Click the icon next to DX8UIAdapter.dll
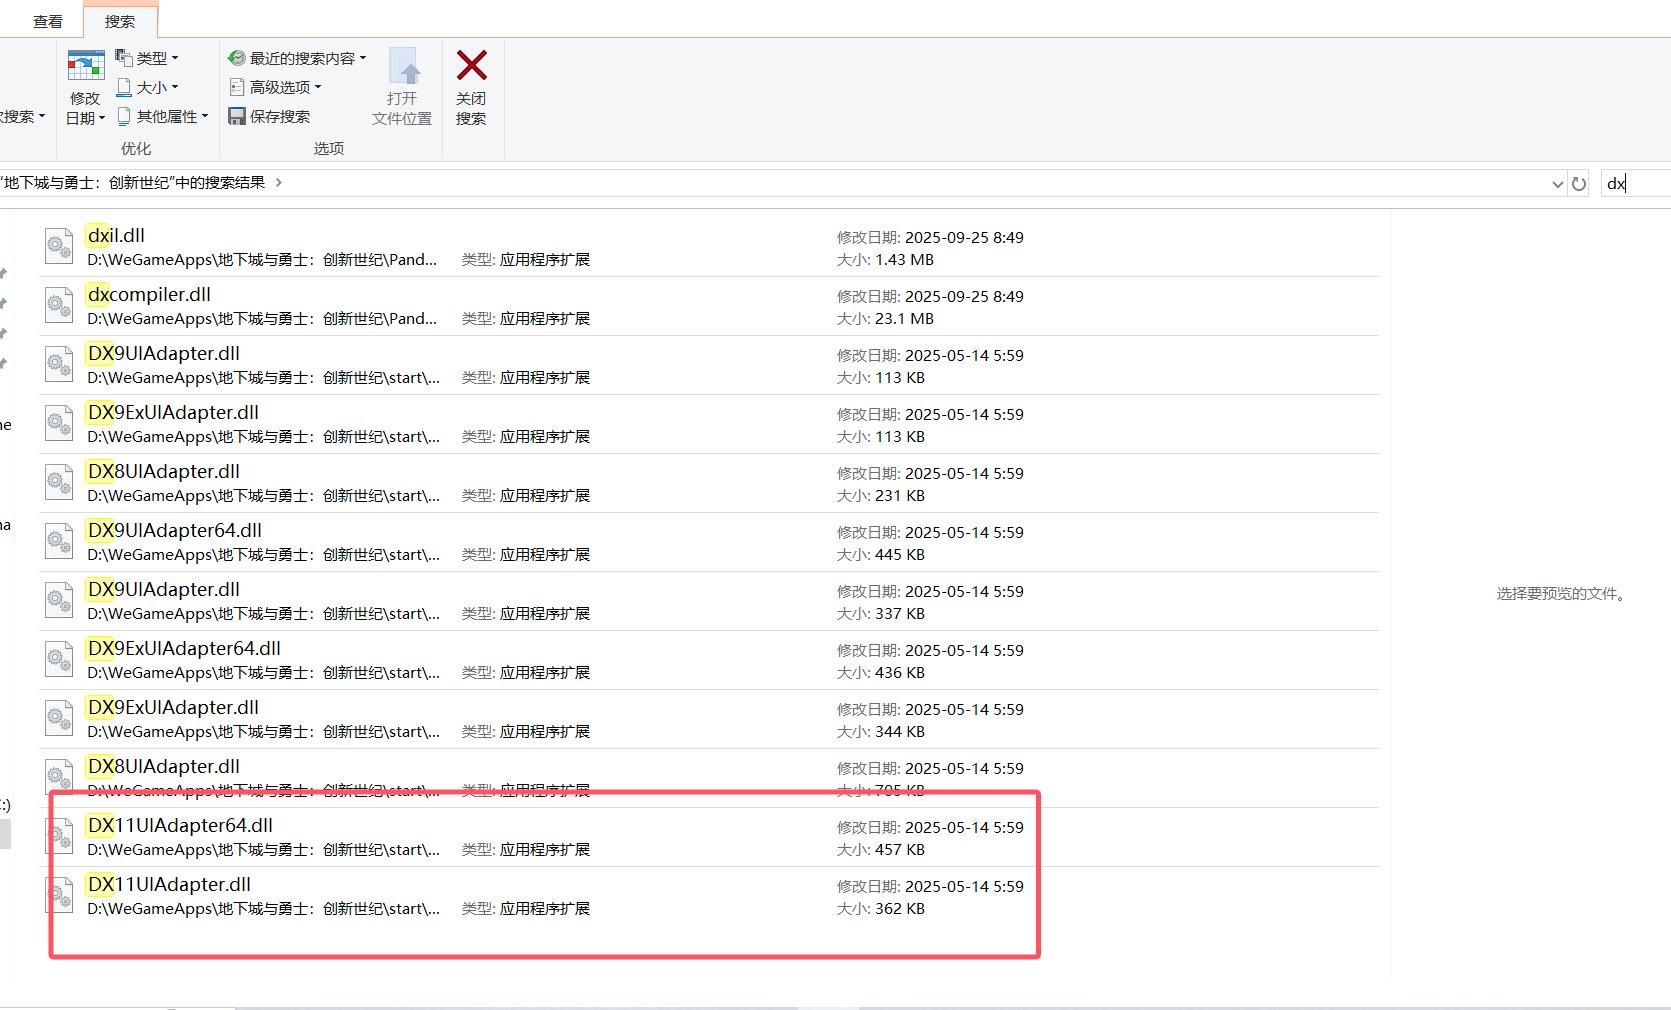 (x=58, y=482)
